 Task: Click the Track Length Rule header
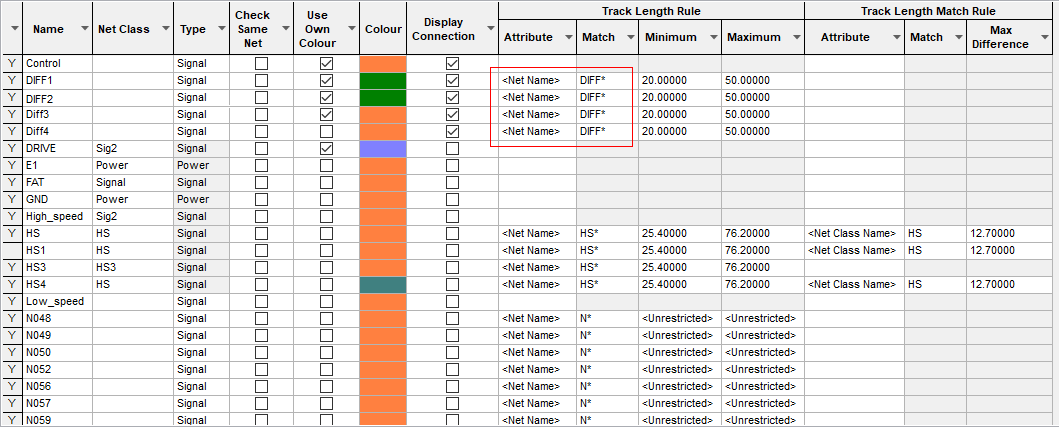650,11
